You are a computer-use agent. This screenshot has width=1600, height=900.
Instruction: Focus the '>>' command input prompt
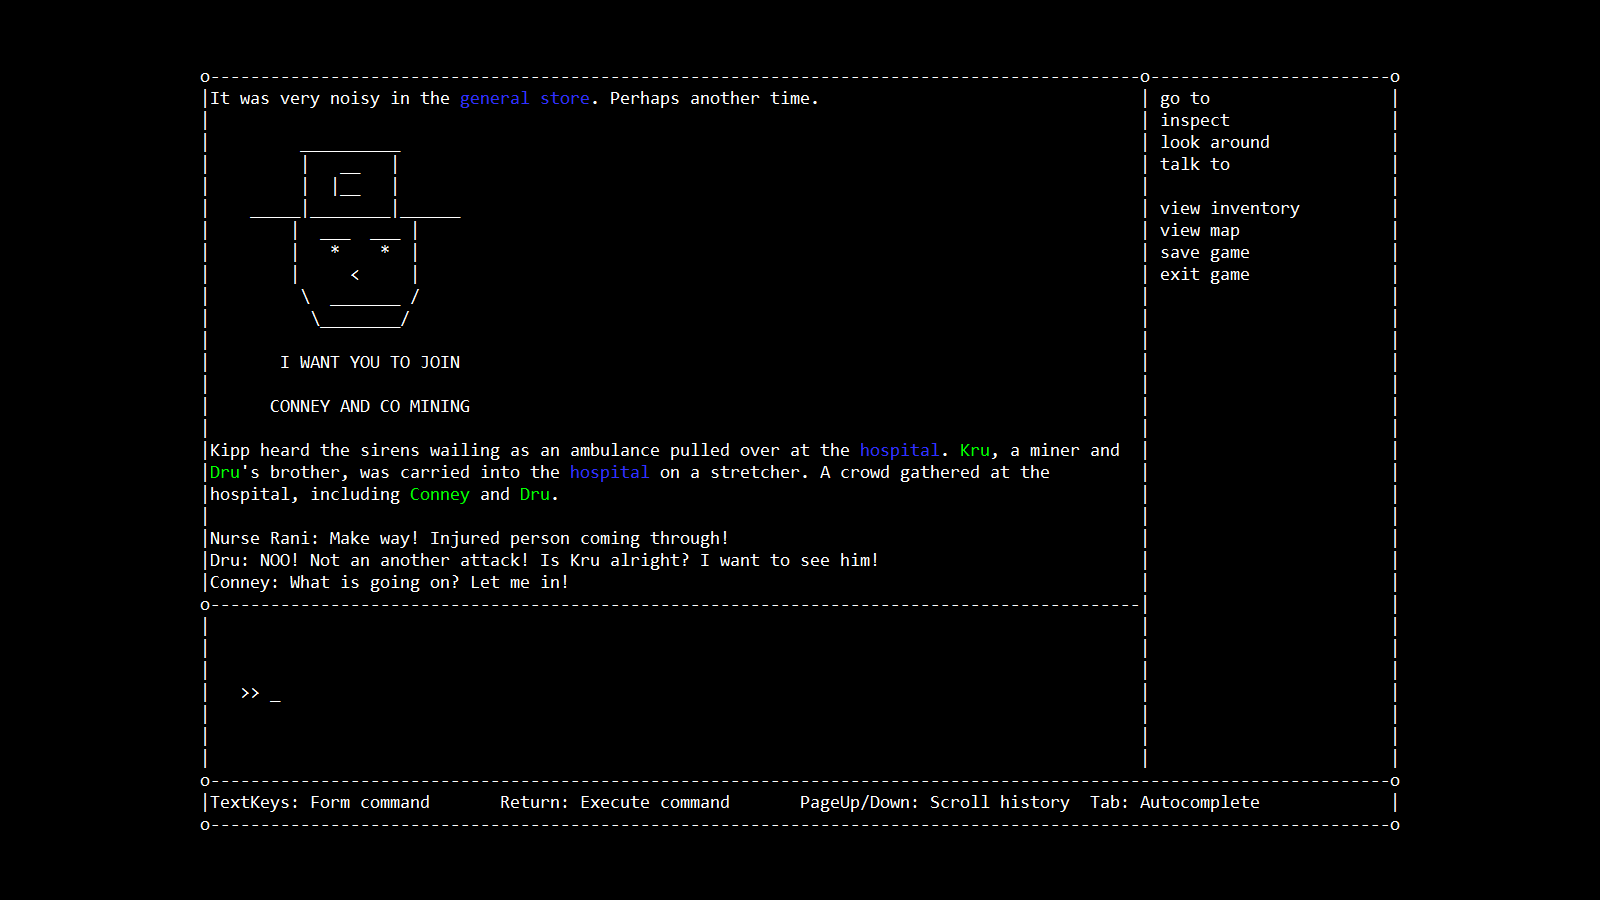[x=261, y=693]
